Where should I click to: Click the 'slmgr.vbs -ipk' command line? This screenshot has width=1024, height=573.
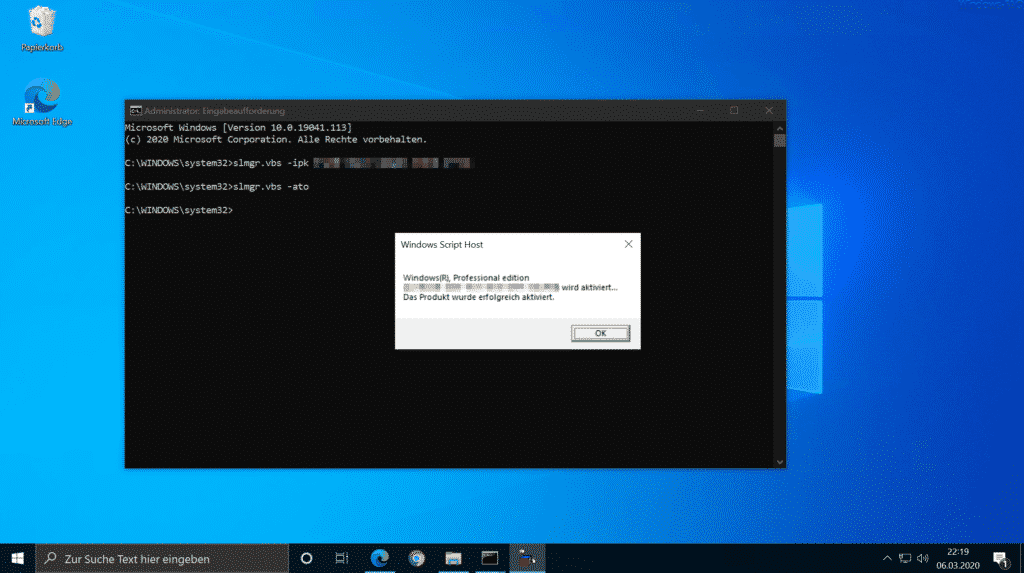click(297, 163)
